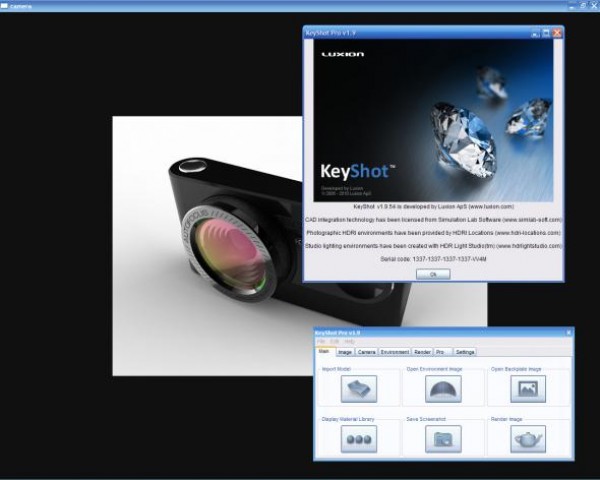Open the Camera tab

tap(366, 352)
